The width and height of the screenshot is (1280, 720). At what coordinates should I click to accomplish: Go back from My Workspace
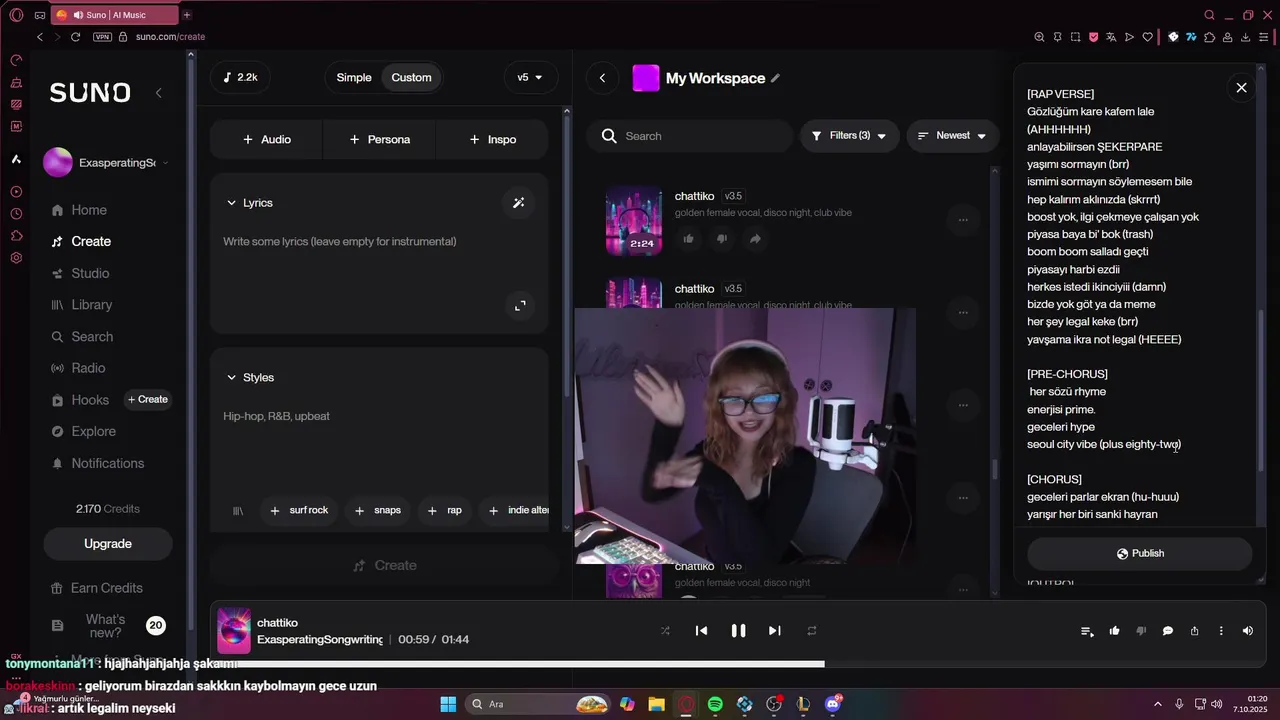click(x=602, y=78)
